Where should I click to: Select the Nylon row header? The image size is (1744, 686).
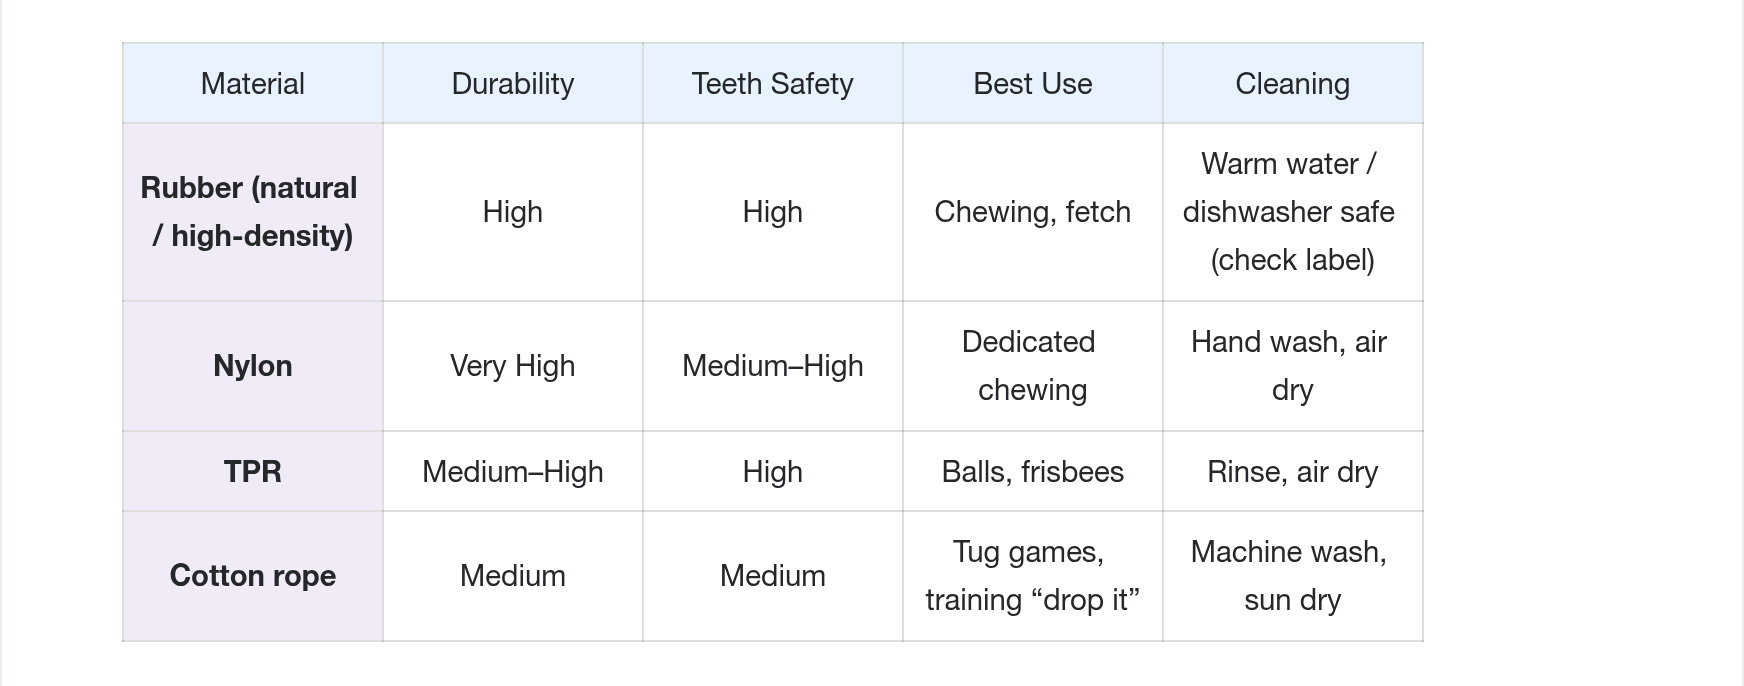[252, 366]
